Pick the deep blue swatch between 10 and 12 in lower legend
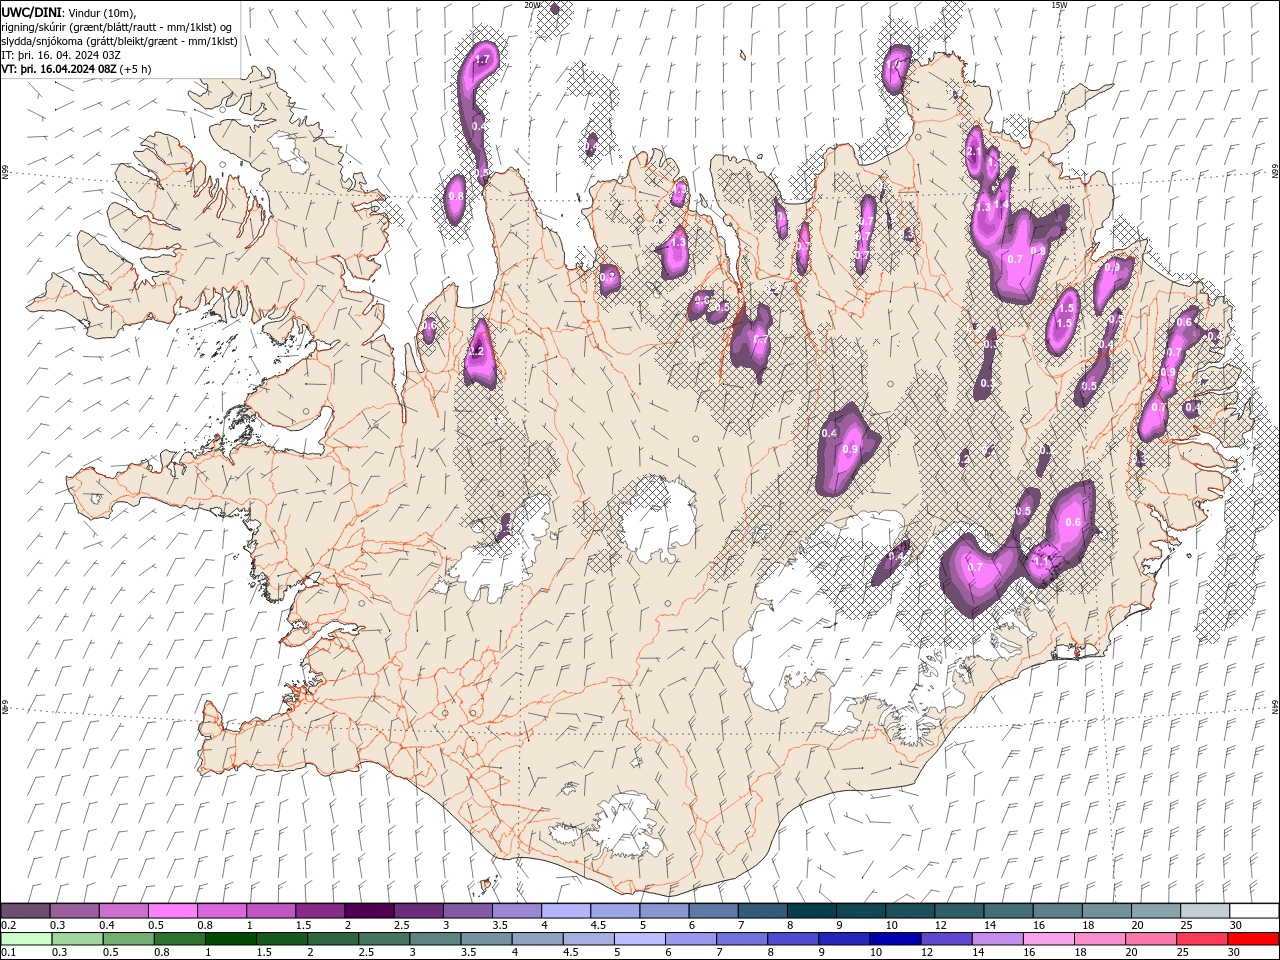Screen dimensions: 1280x960 [x=894, y=939]
